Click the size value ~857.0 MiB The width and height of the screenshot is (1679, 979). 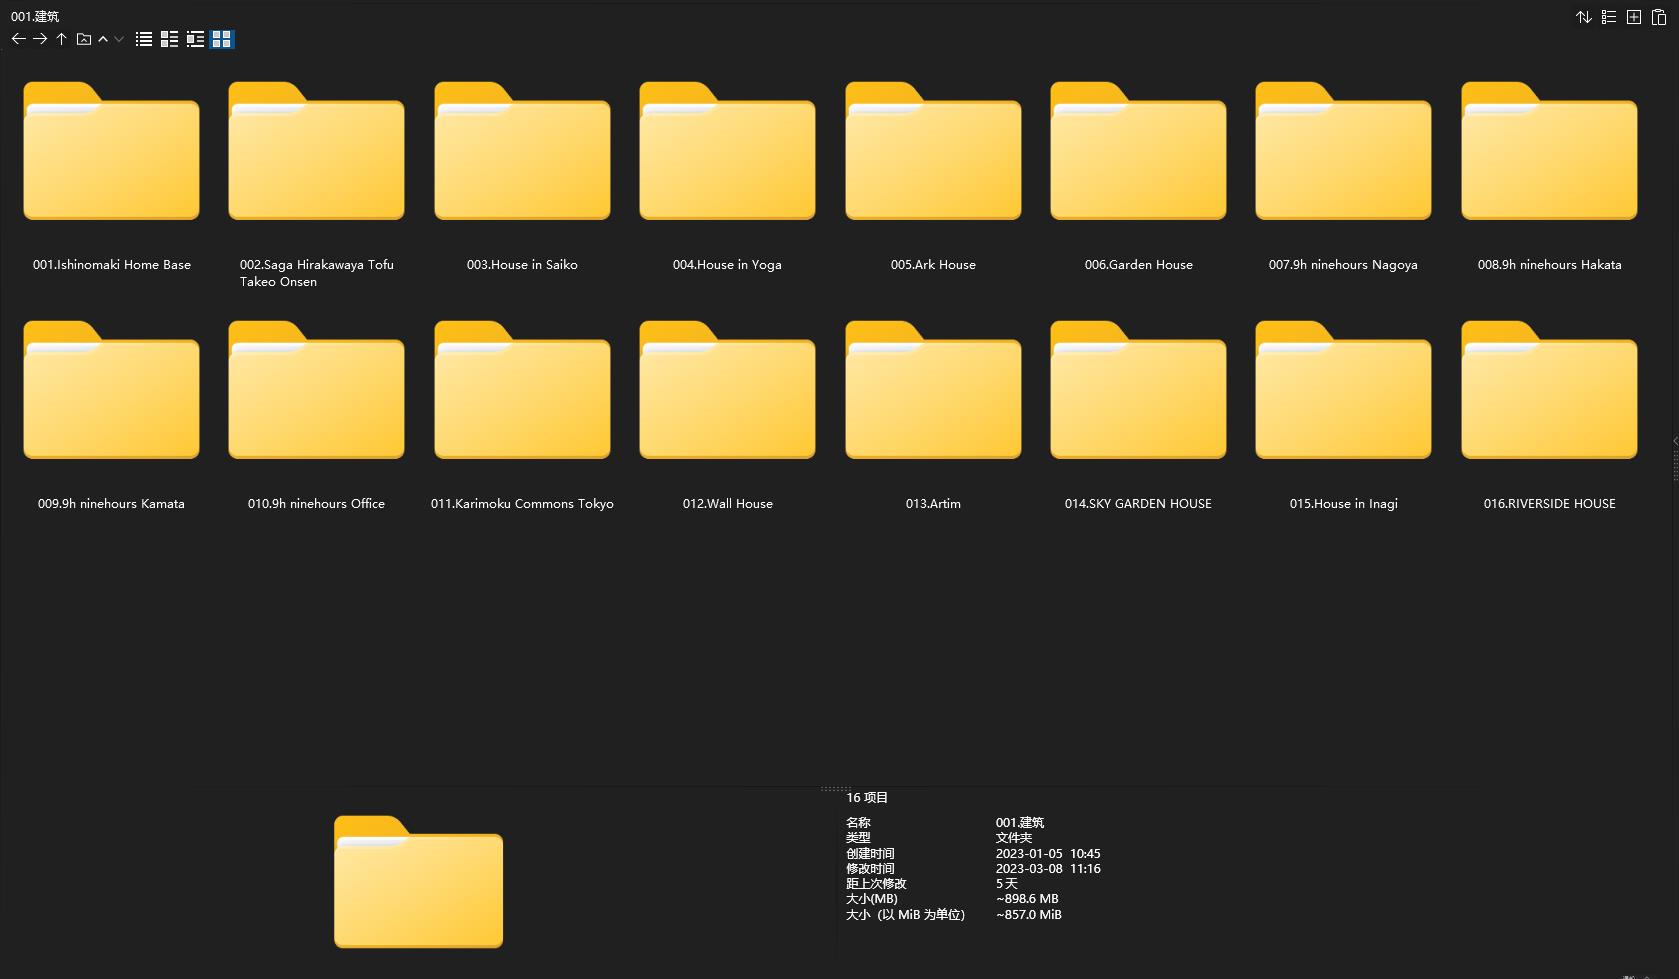[1029, 914]
